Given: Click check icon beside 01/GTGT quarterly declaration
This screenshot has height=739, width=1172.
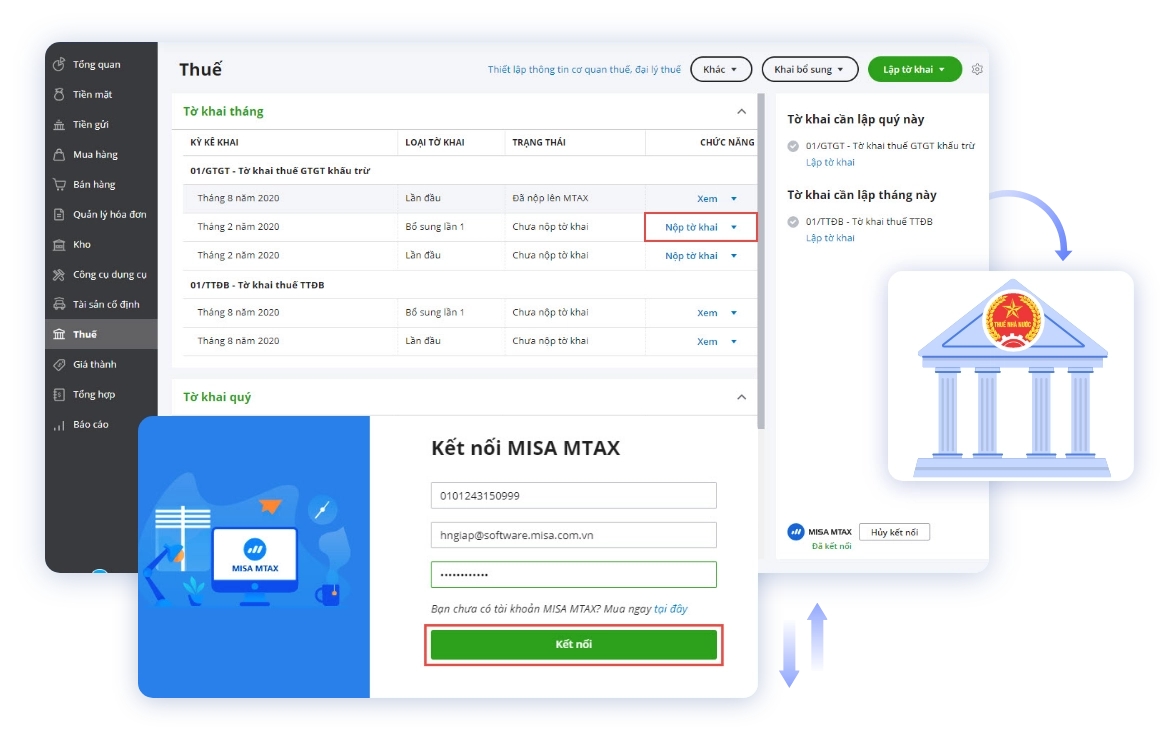Looking at the screenshot, I should [793, 146].
